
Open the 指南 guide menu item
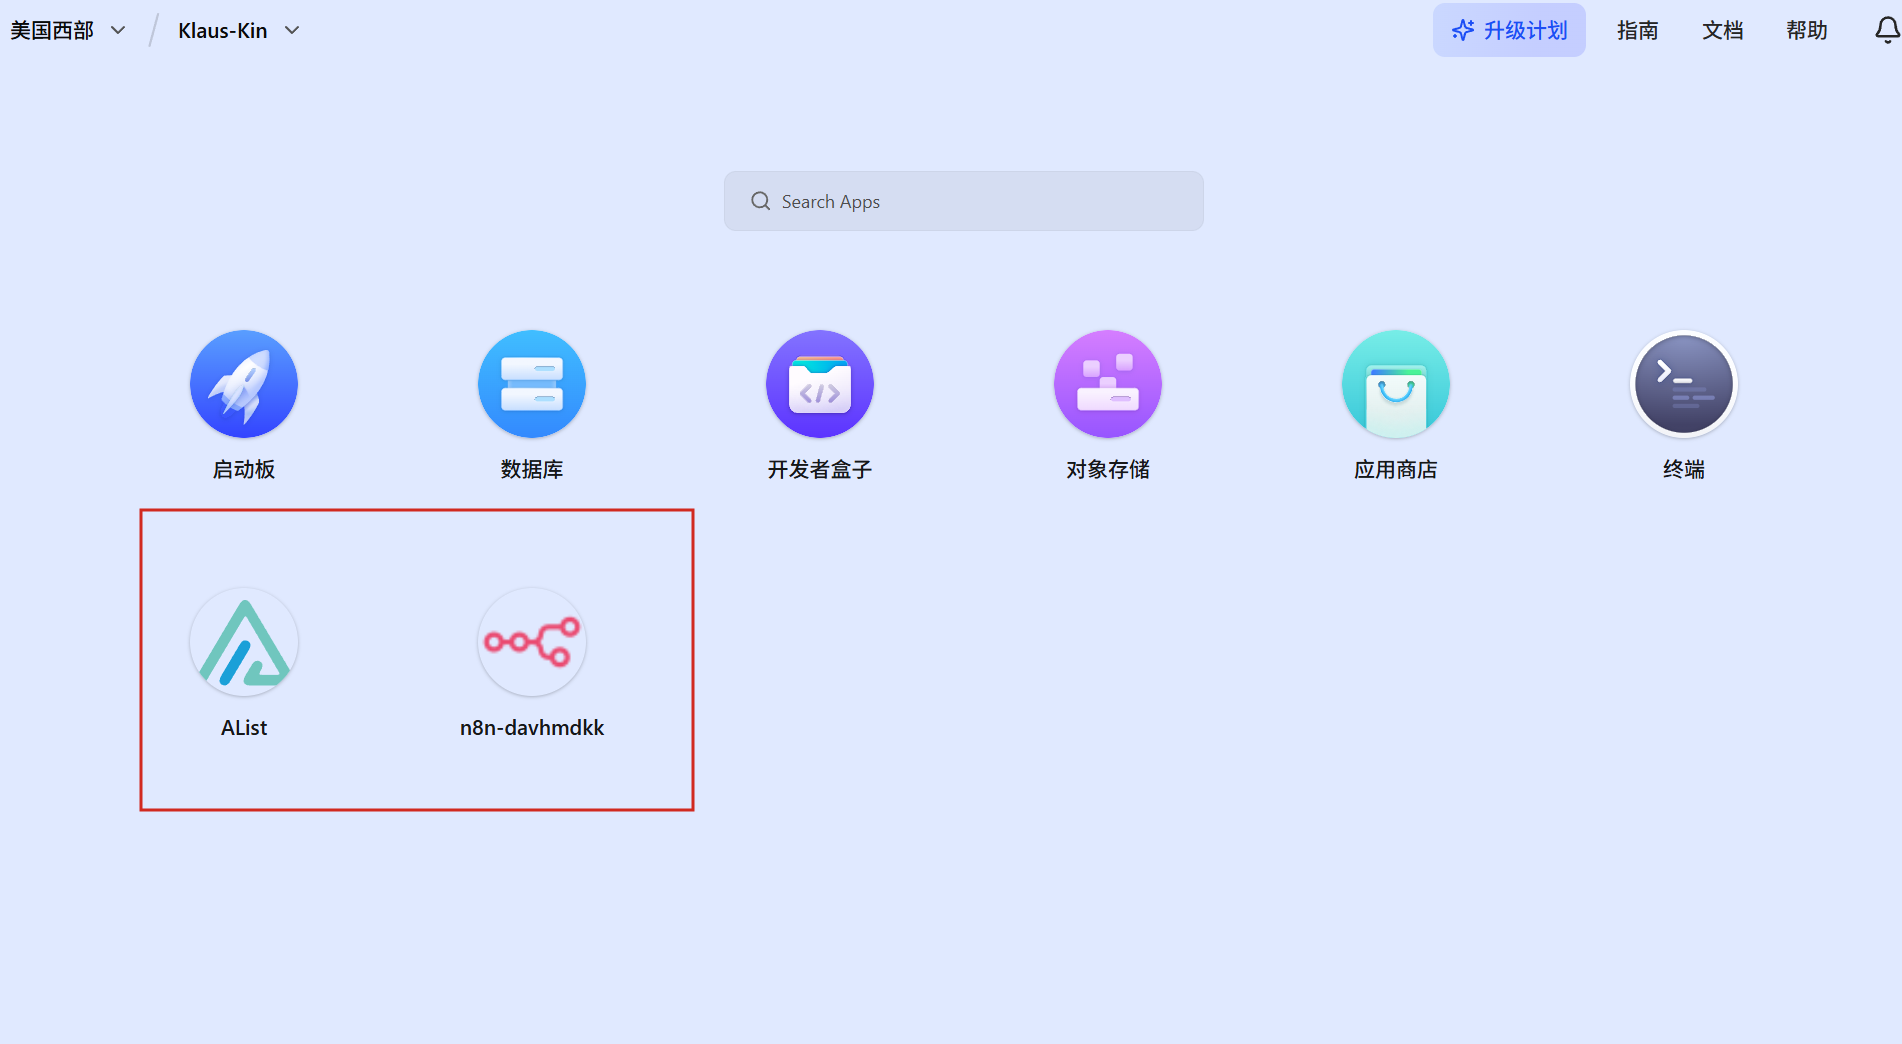pos(1638,30)
